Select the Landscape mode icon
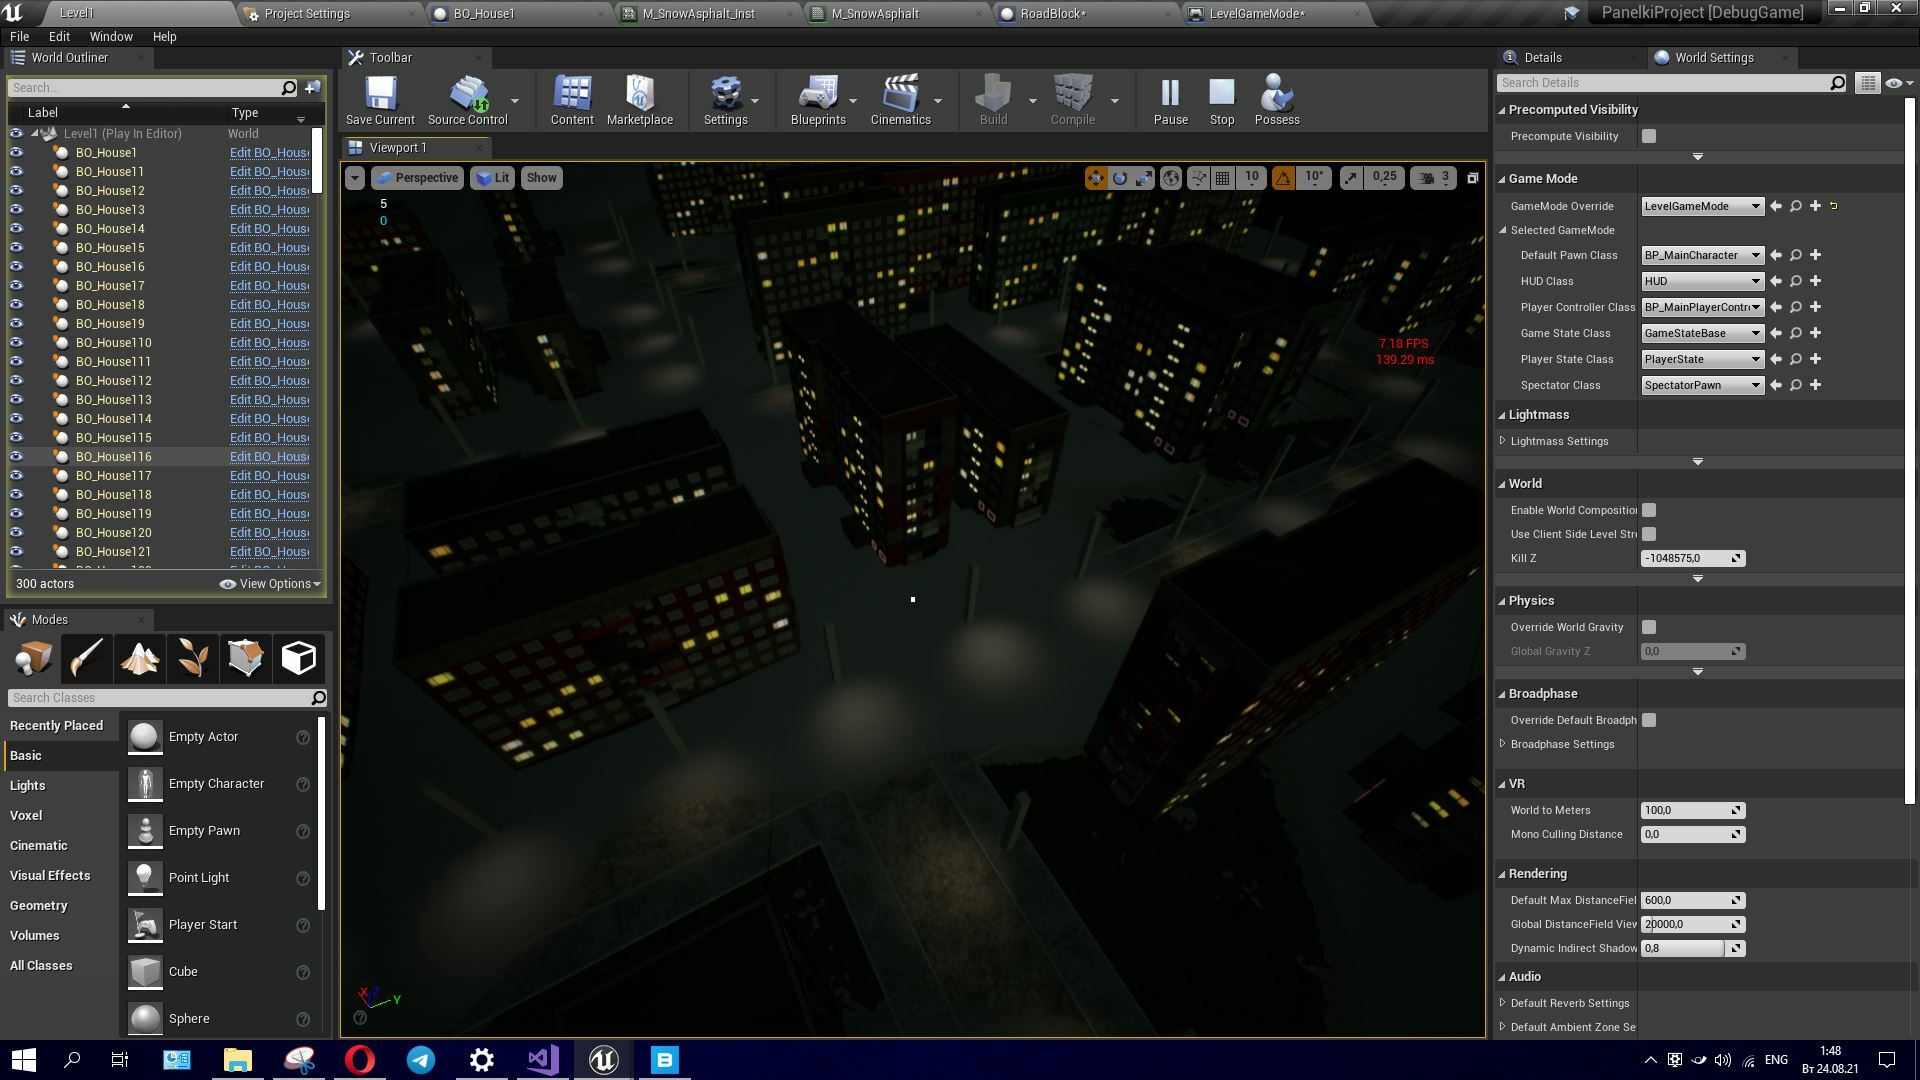Screen dimensions: 1920x1080 point(140,658)
